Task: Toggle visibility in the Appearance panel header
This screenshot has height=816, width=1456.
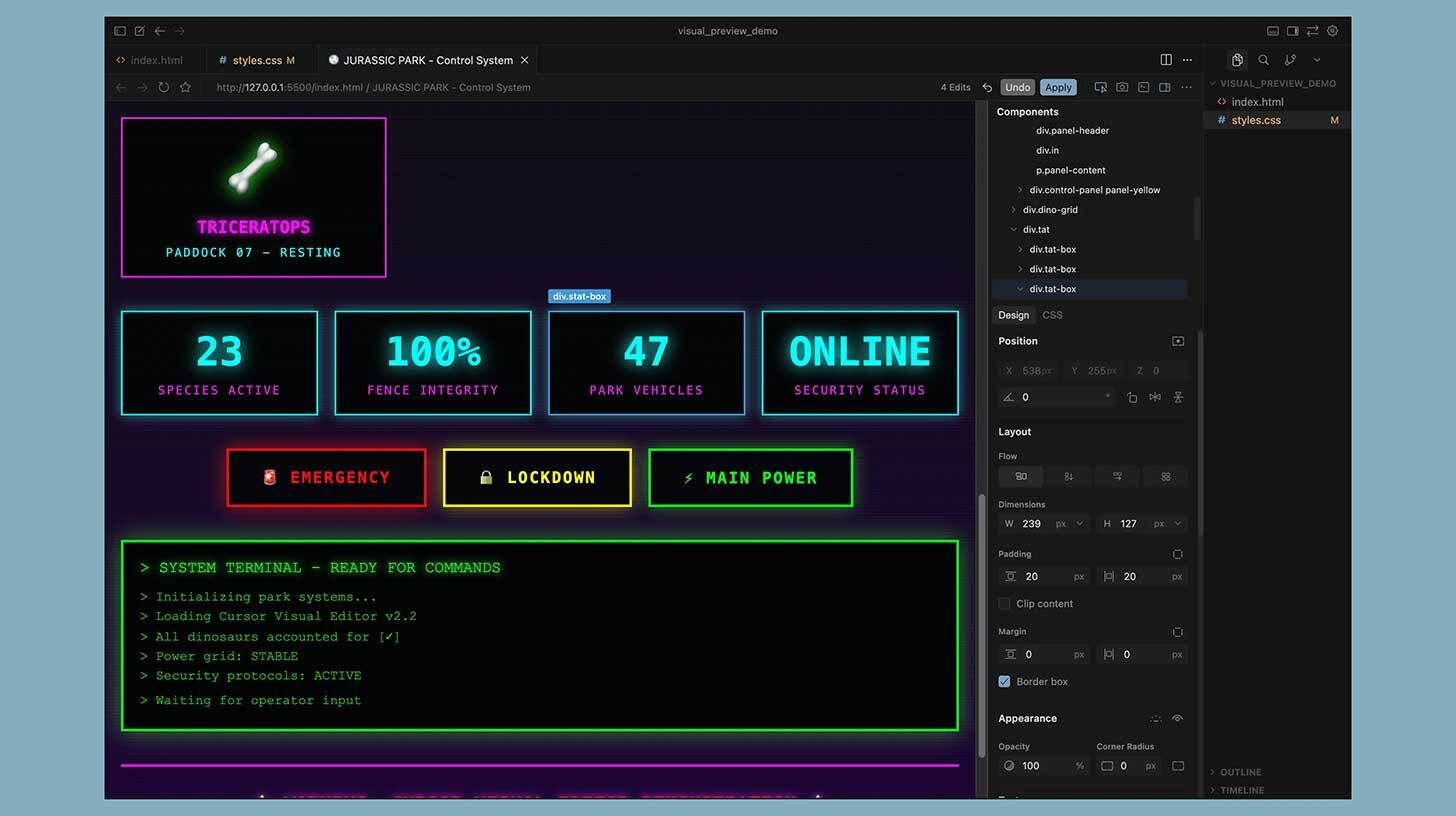Action: 1178,718
